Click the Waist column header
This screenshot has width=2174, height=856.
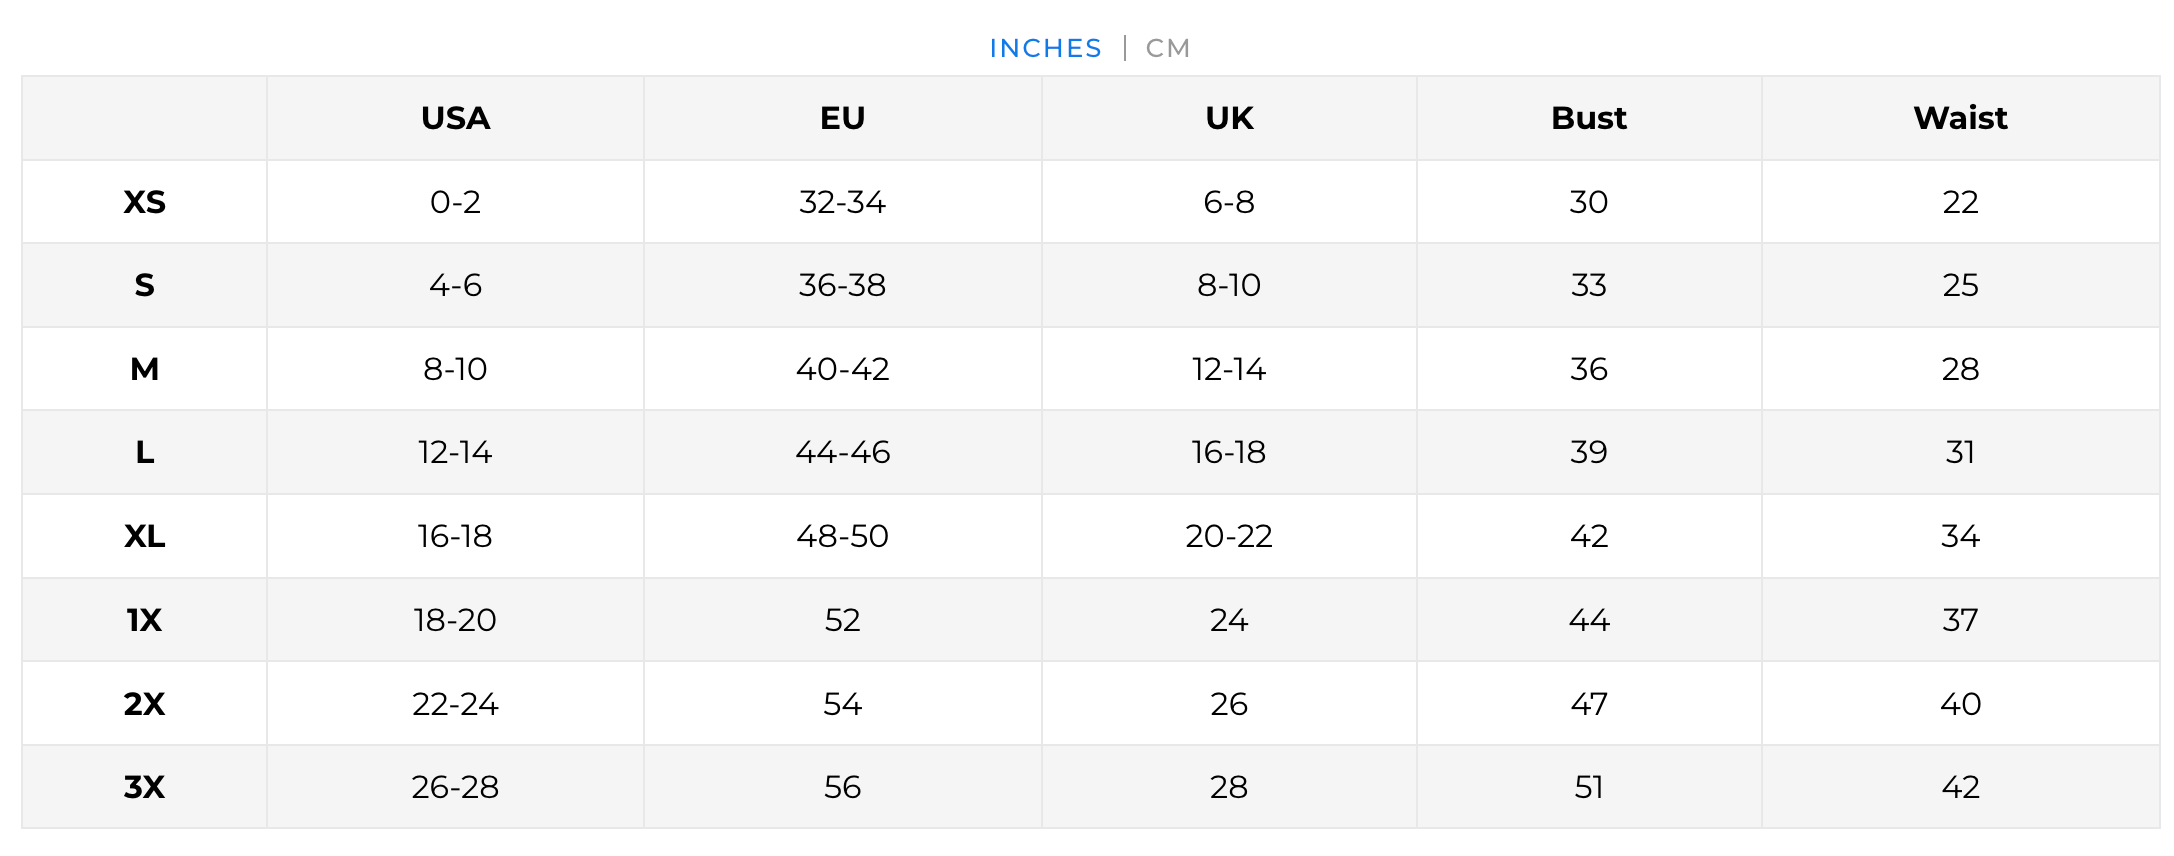pos(1960,118)
